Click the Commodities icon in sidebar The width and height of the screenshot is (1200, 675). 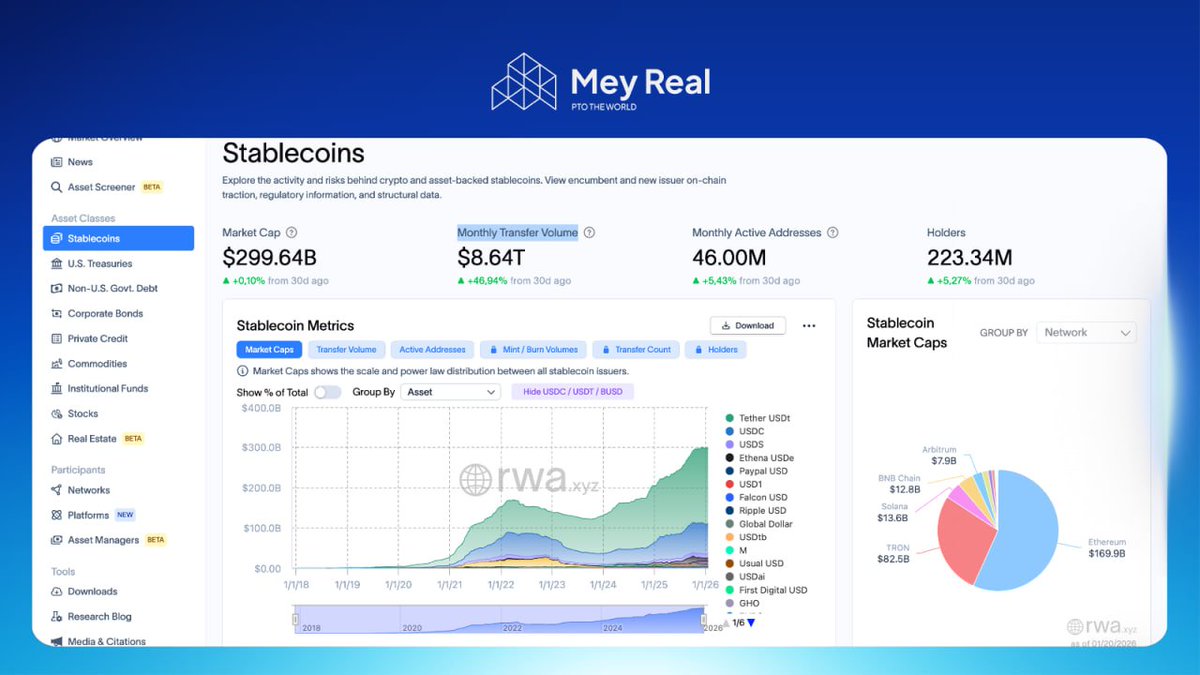[57, 364]
